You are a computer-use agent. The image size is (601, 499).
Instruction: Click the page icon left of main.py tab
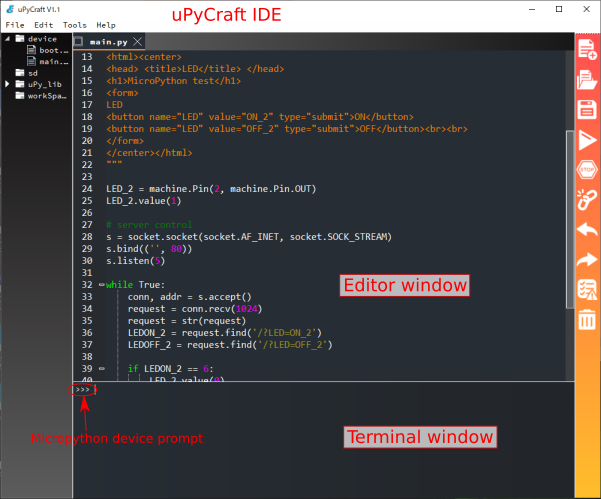[x=78, y=41]
